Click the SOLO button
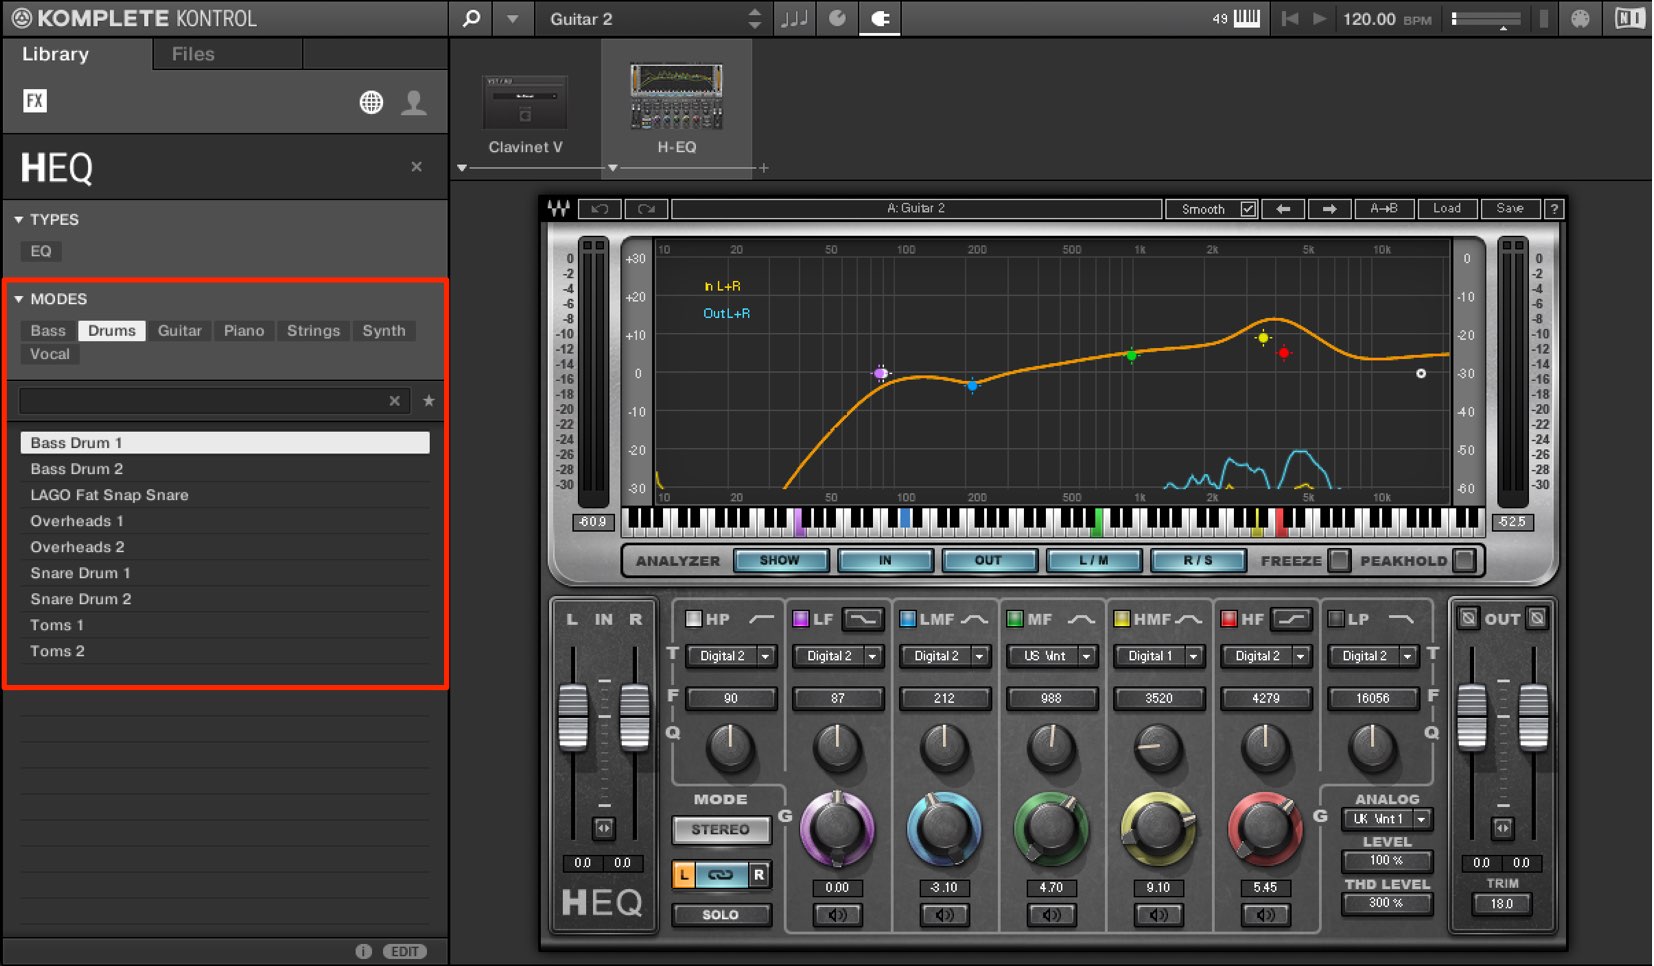This screenshot has height=966, width=1654. tap(720, 914)
